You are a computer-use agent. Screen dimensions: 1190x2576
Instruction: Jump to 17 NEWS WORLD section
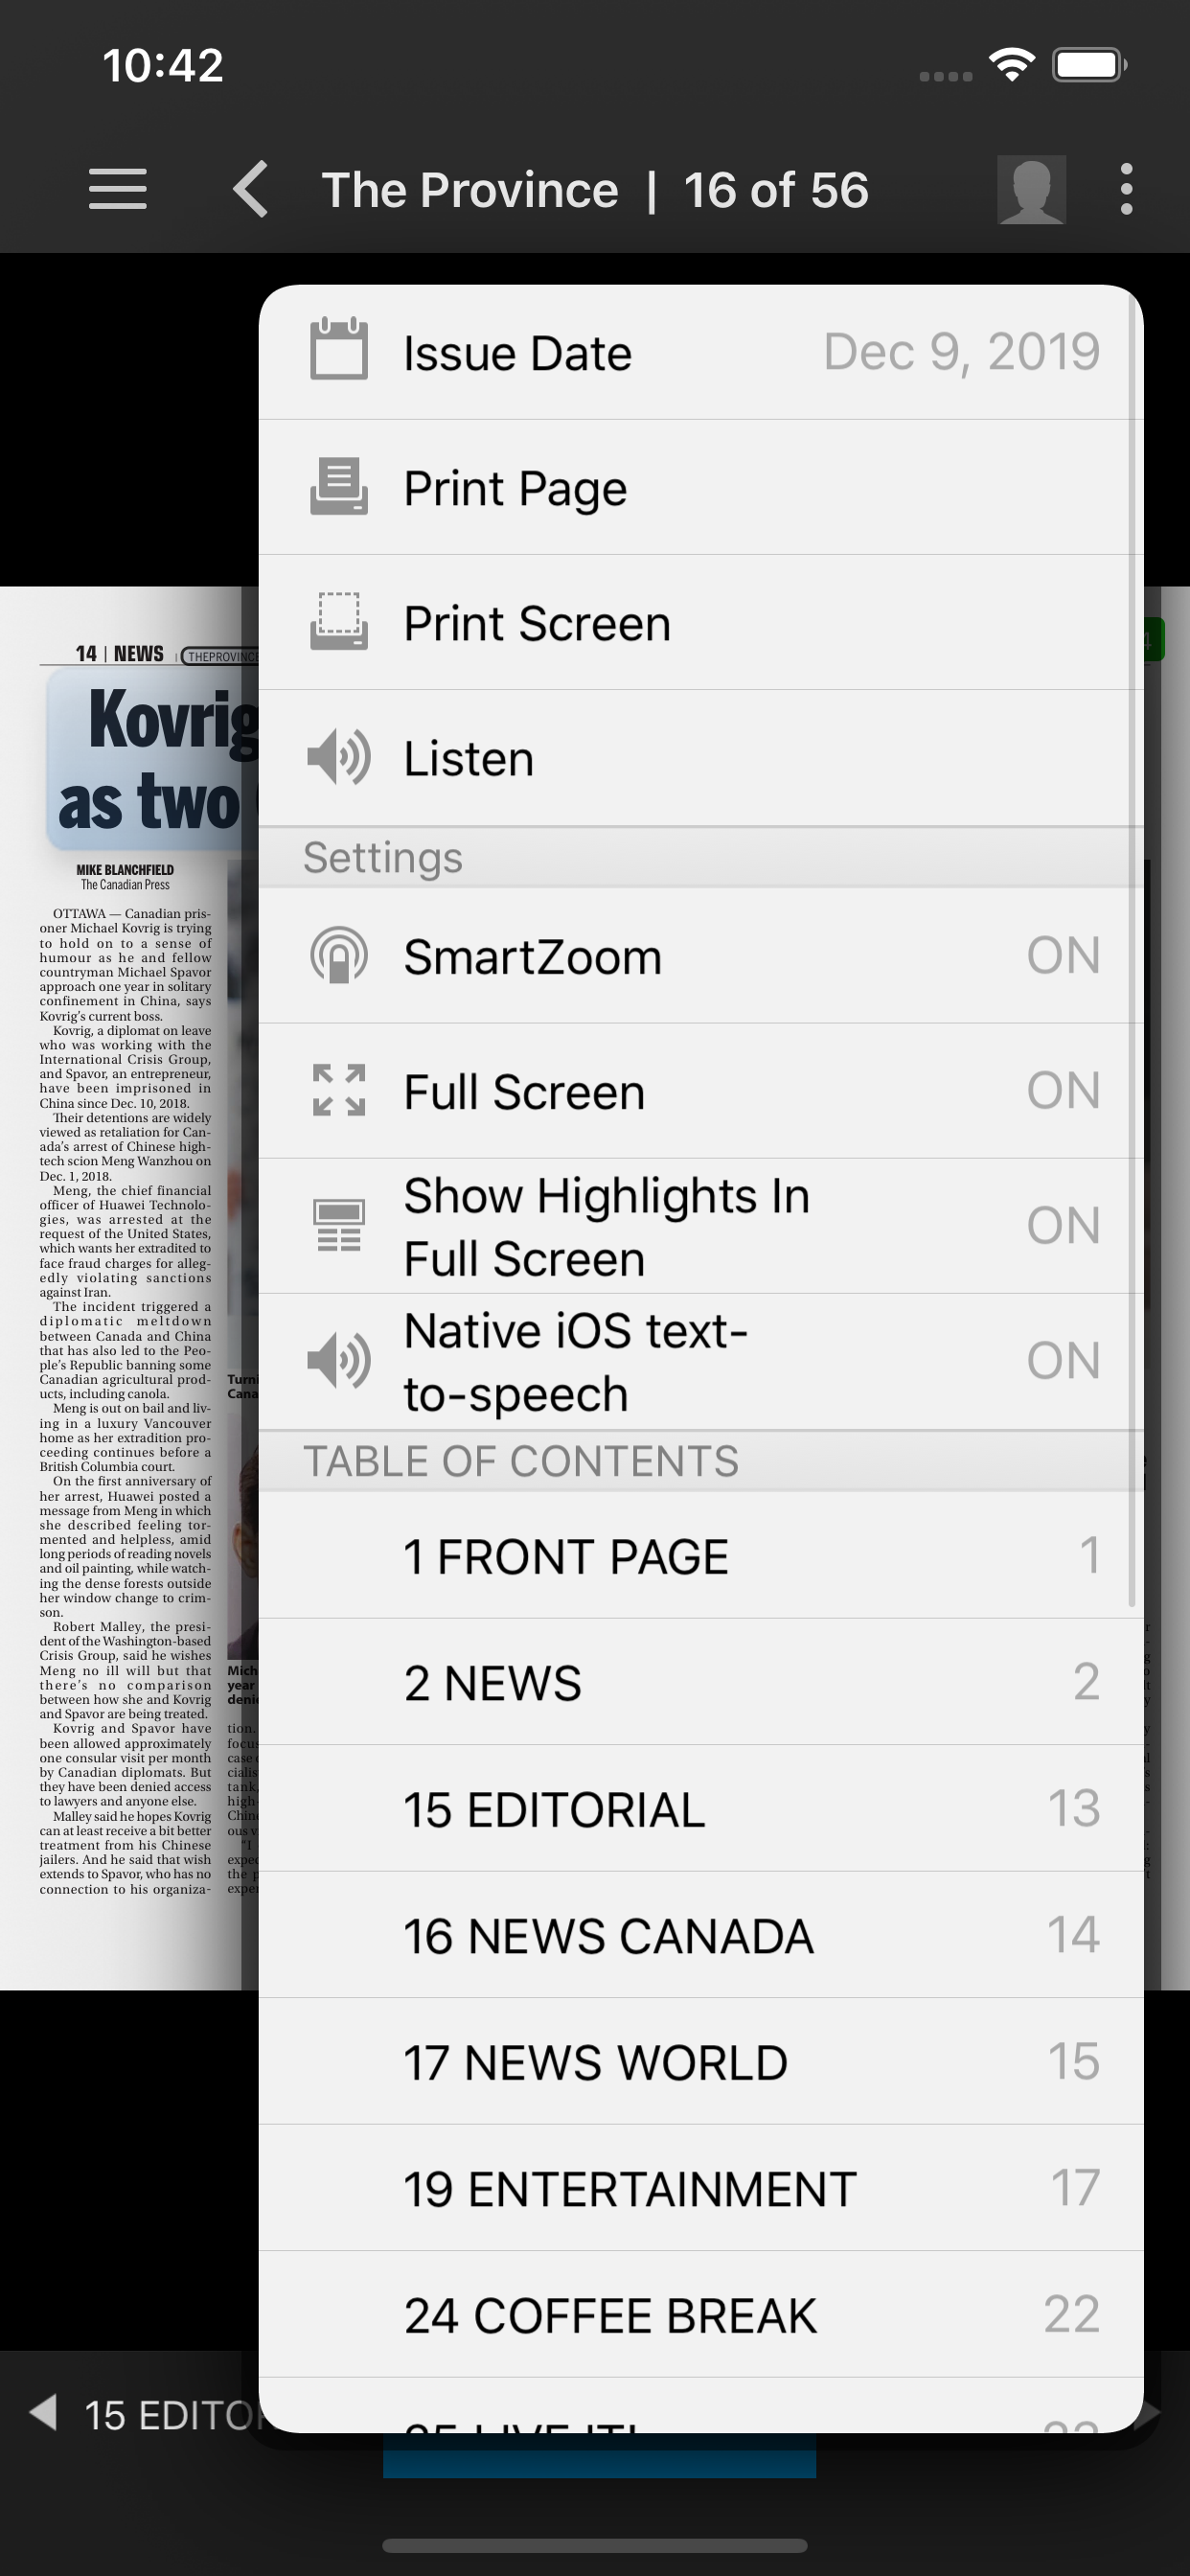pyautogui.click(x=701, y=2062)
